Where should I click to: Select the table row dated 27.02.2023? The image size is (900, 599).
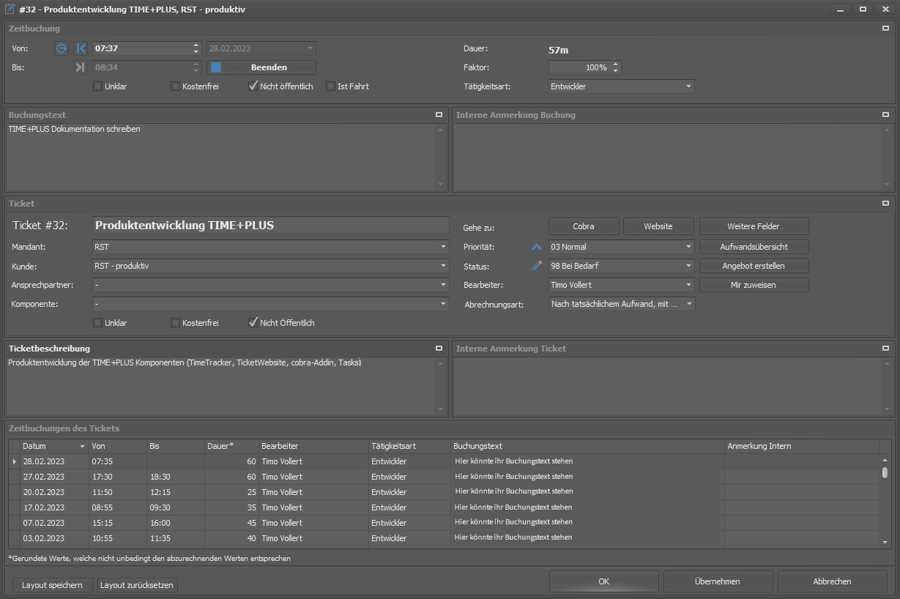point(445,477)
